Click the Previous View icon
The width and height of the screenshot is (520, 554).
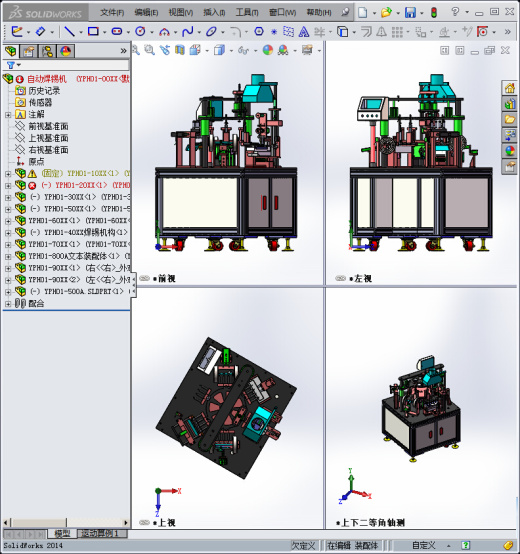(x=165, y=50)
